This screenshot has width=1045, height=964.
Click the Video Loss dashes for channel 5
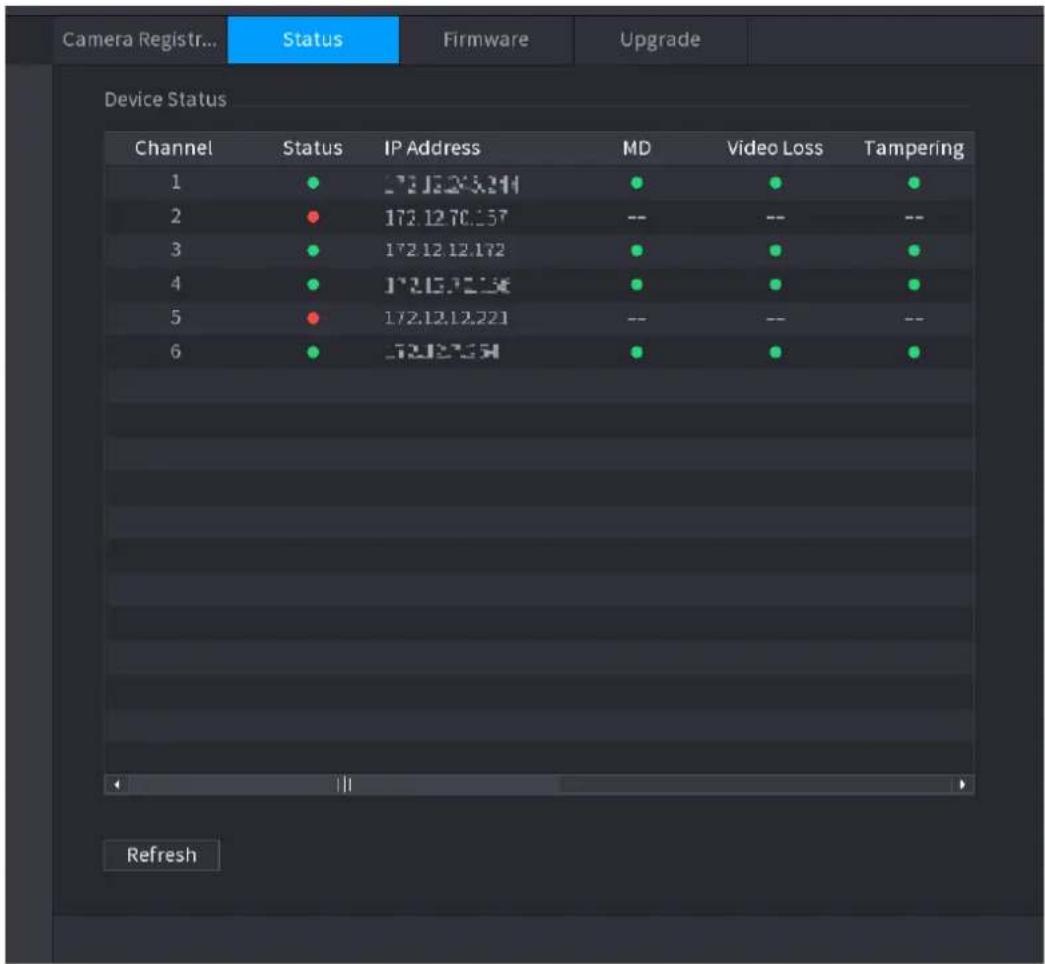tap(775, 319)
